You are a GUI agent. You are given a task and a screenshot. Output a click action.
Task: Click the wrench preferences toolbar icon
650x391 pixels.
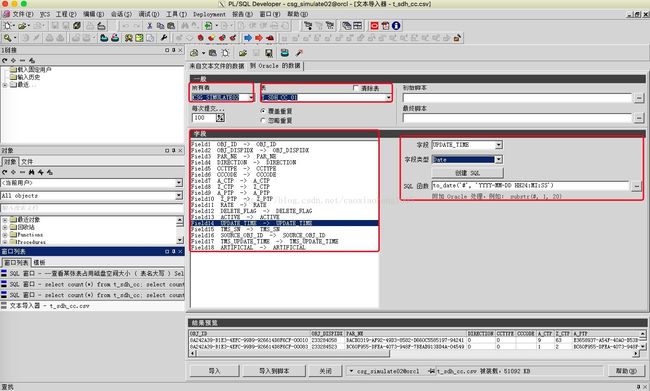click(x=164, y=38)
